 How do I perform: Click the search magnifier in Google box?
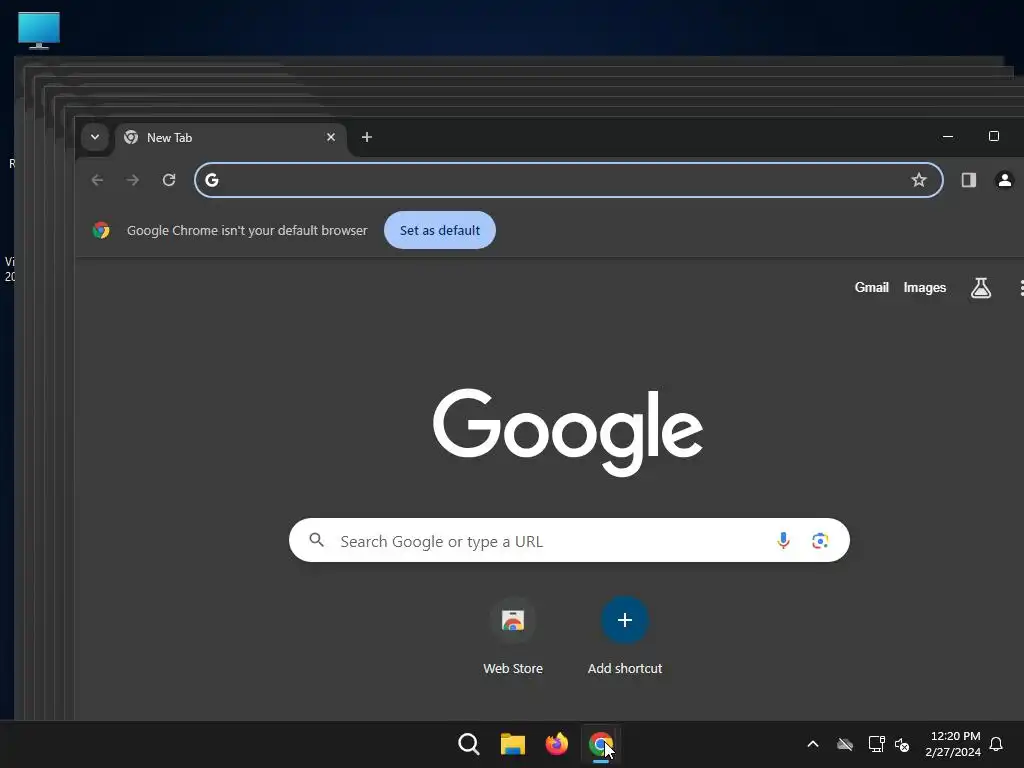pyautogui.click(x=317, y=540)
